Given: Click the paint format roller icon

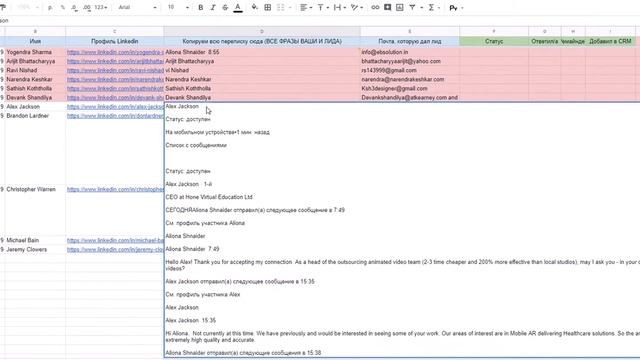Looking at the screenshot, I should point(3,7).
